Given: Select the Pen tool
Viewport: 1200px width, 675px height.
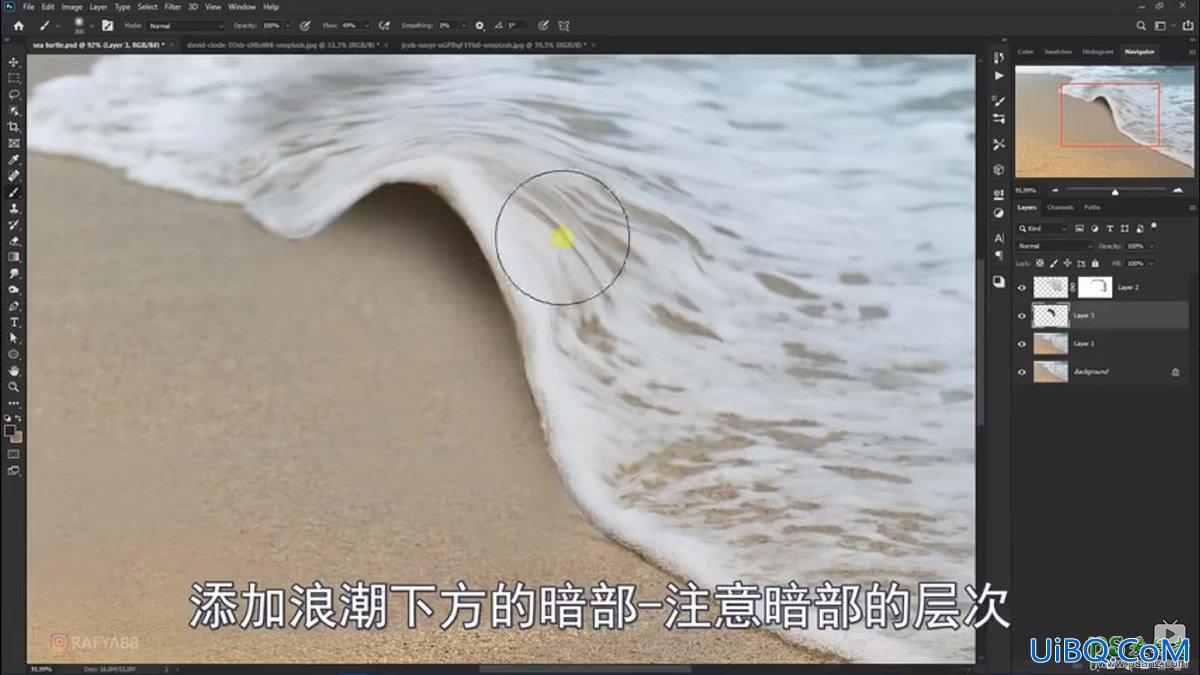Looking at the screenshot, I should (x=14, y=306).
